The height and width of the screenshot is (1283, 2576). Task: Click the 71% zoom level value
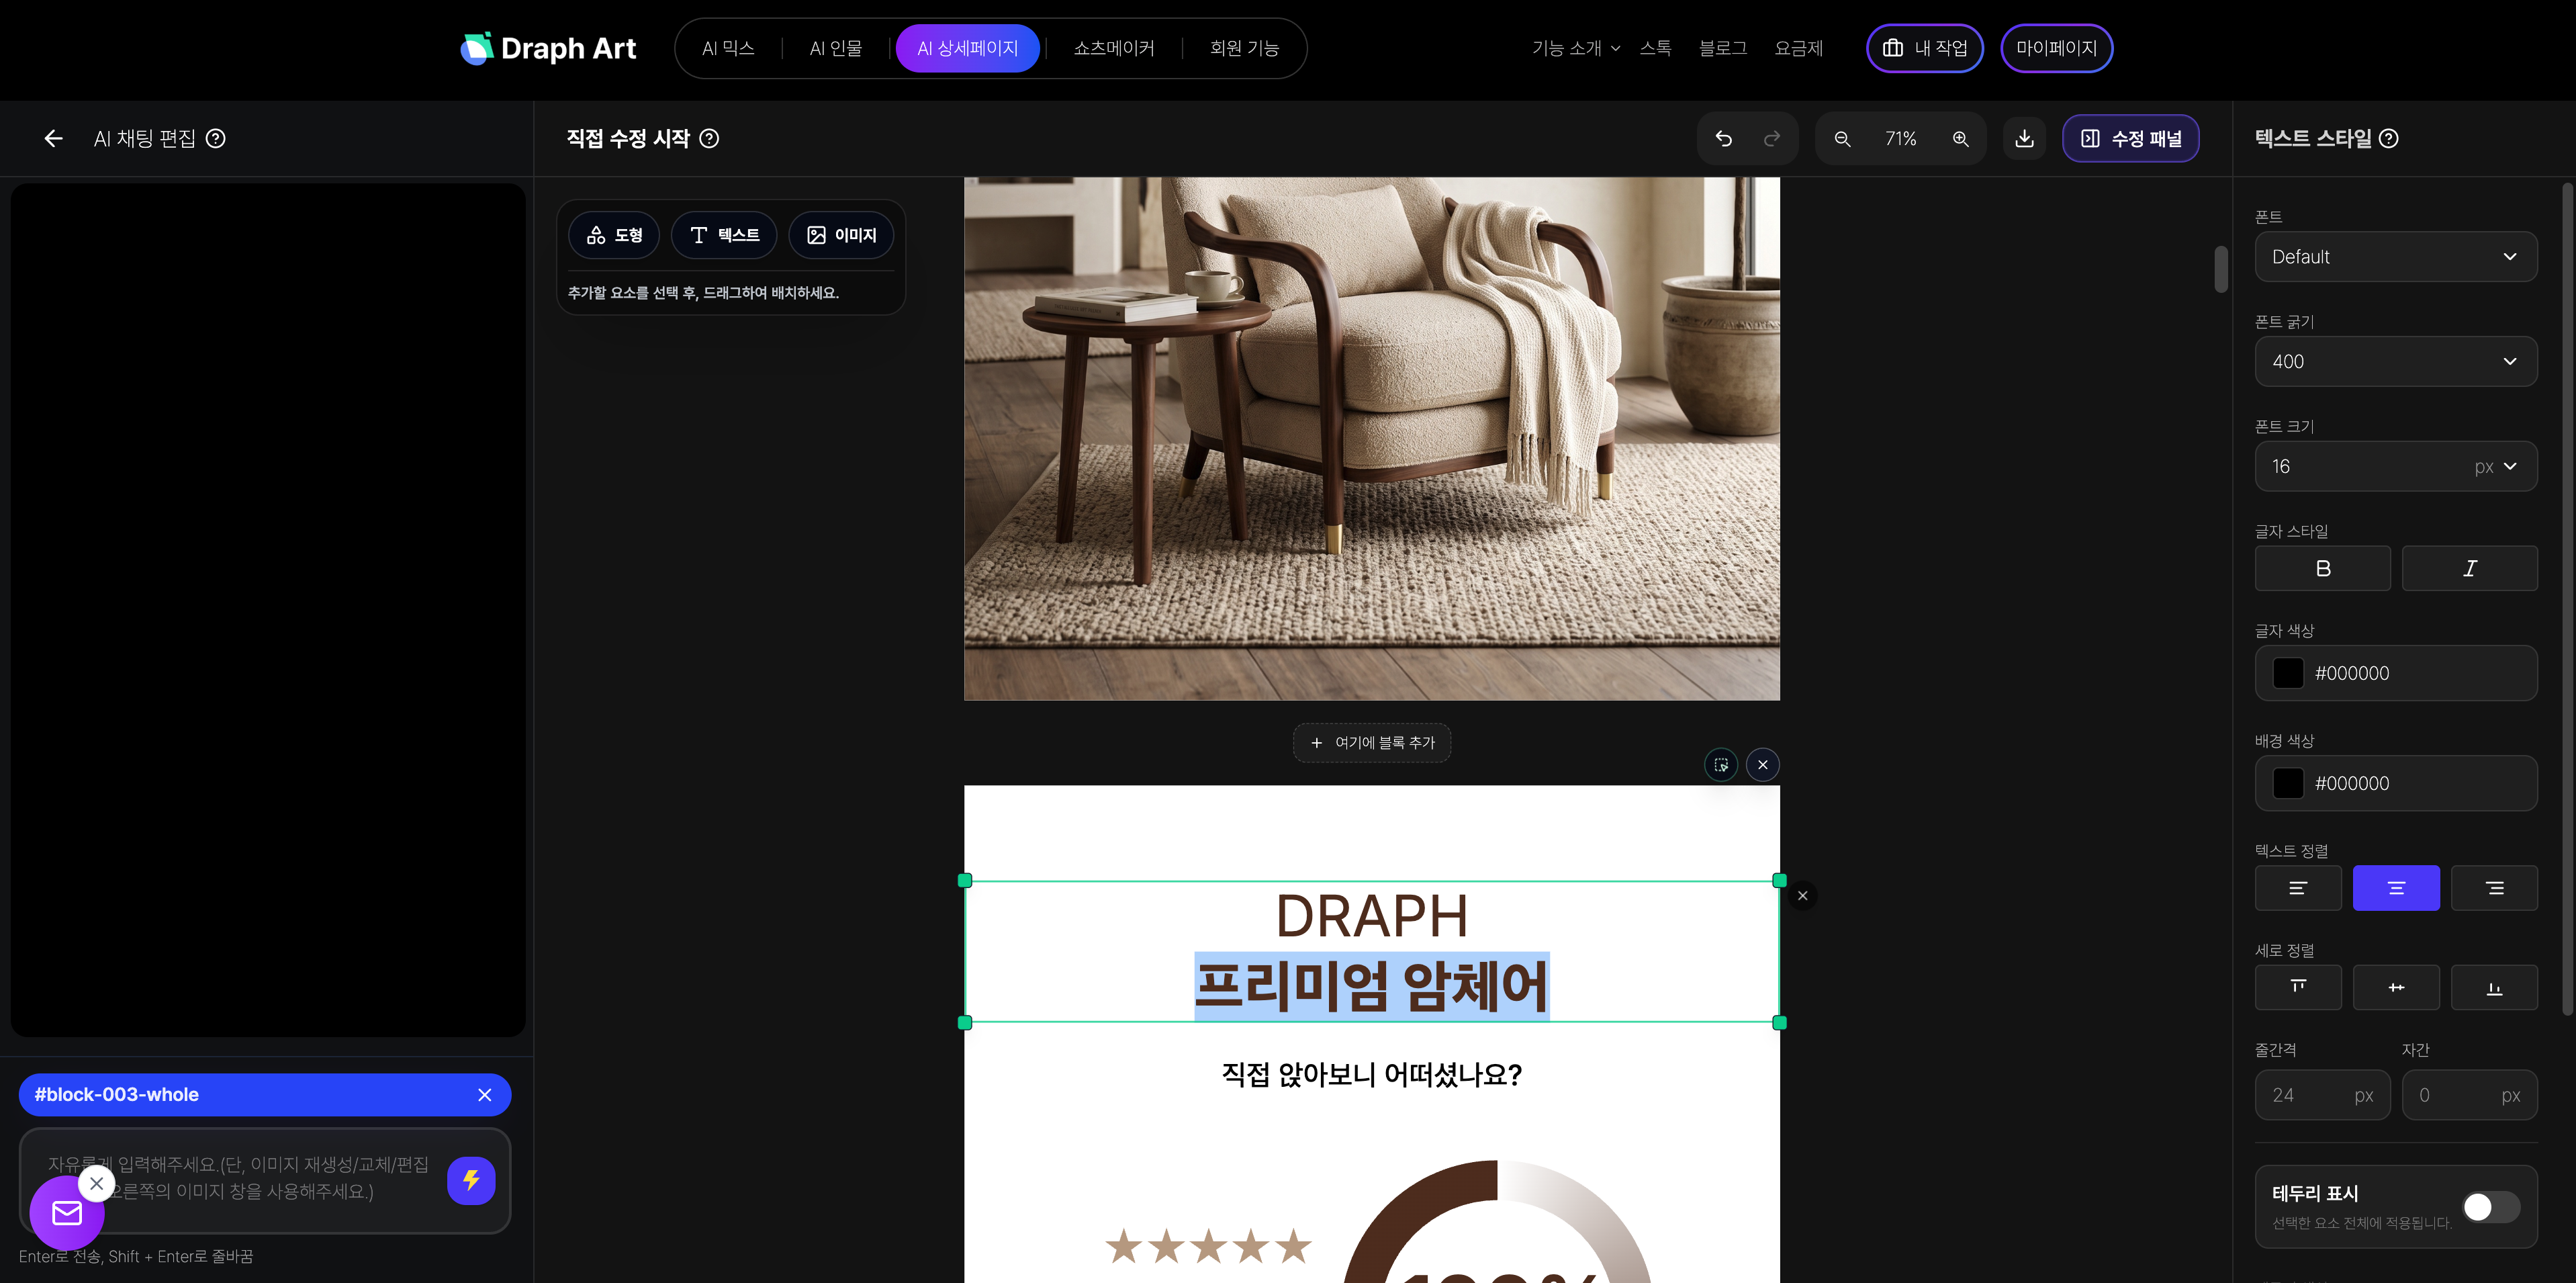(1901, 139)
